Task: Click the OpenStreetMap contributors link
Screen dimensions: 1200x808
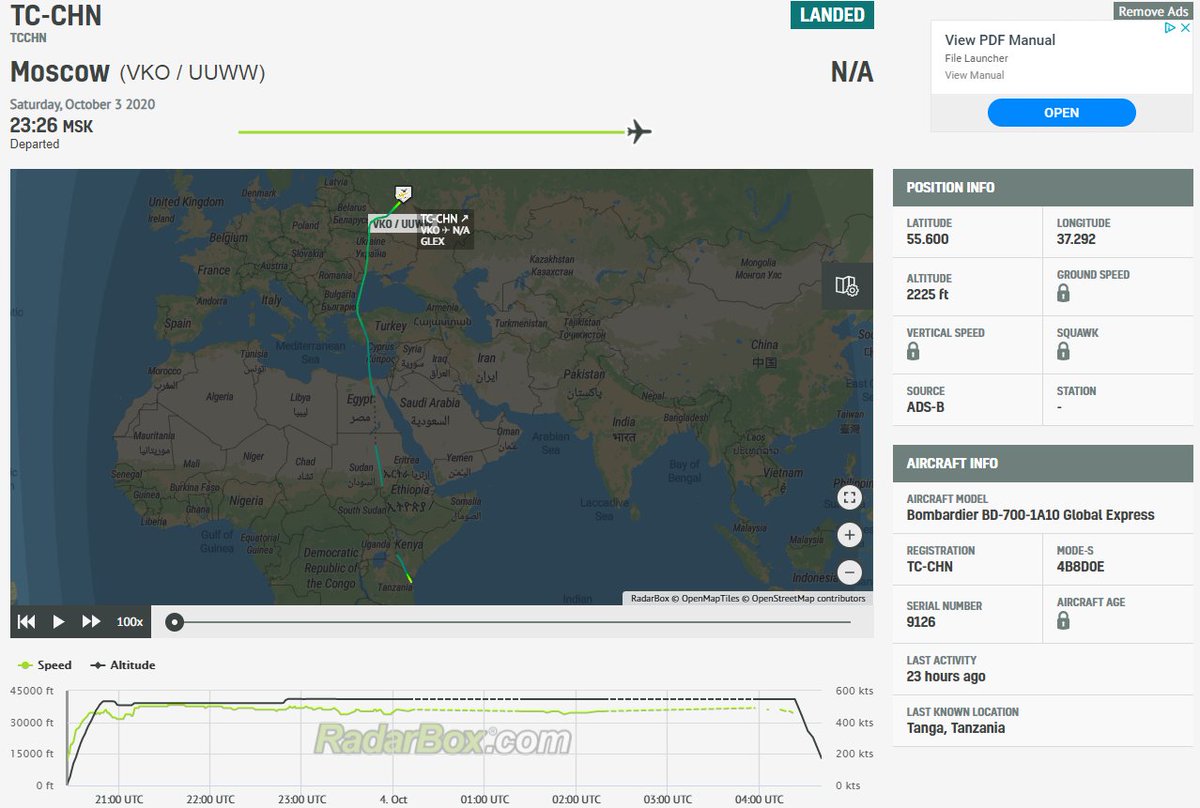Action: point(809,598)
